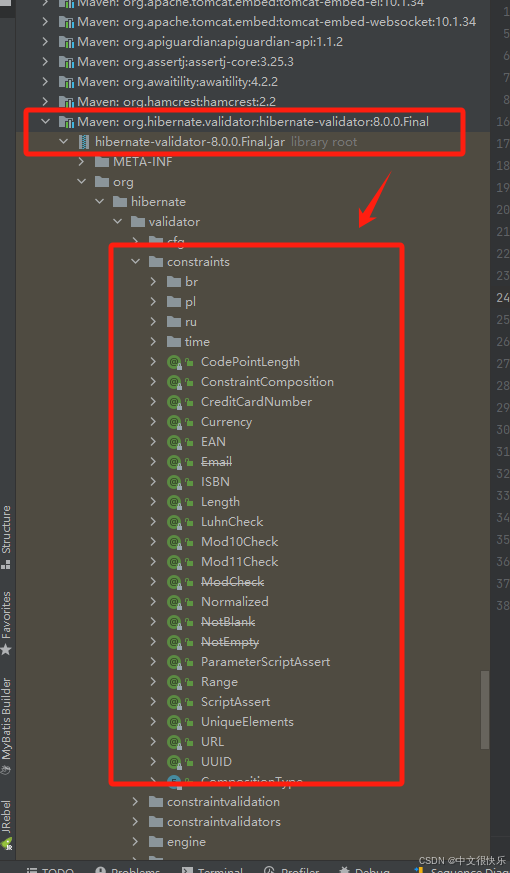Click the Mod11Check annotation icon

coord(174,562)
